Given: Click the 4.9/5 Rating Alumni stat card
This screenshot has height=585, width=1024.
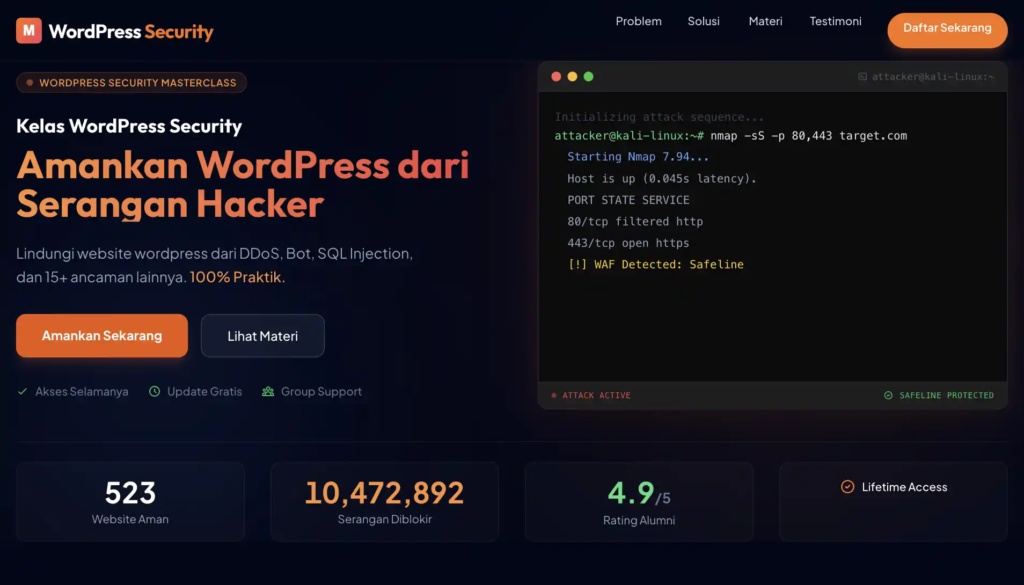Looking at the screenshot, I should pos(639,501).
